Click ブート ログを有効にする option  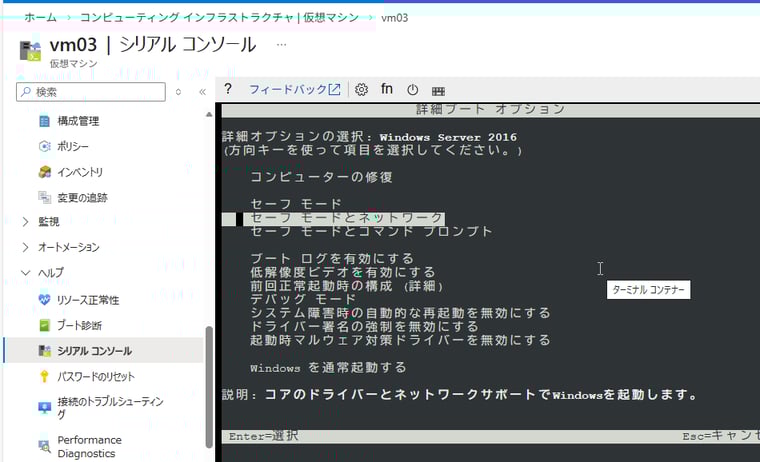pyautogui.click(x=332, y=258)
